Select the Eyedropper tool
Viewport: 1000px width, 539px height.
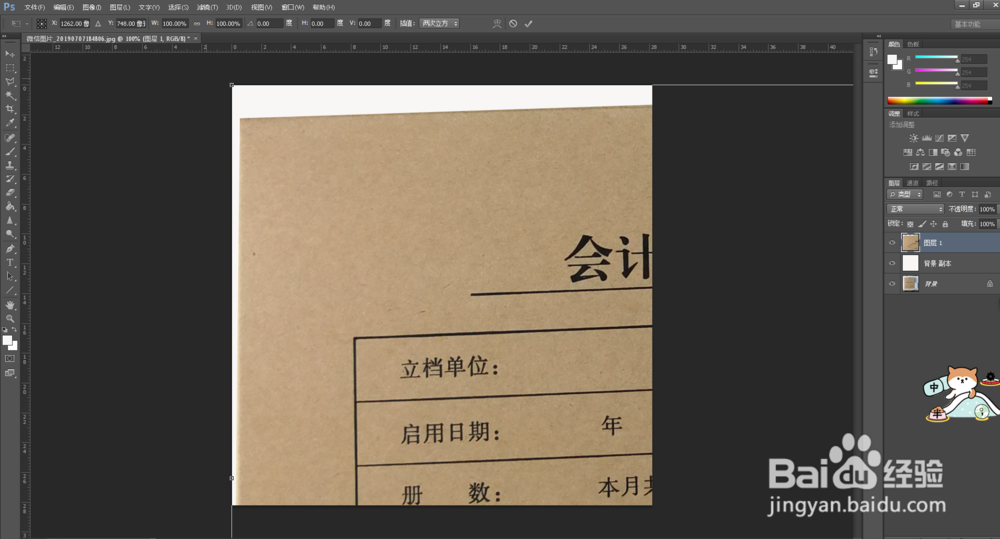pos(10,123)
